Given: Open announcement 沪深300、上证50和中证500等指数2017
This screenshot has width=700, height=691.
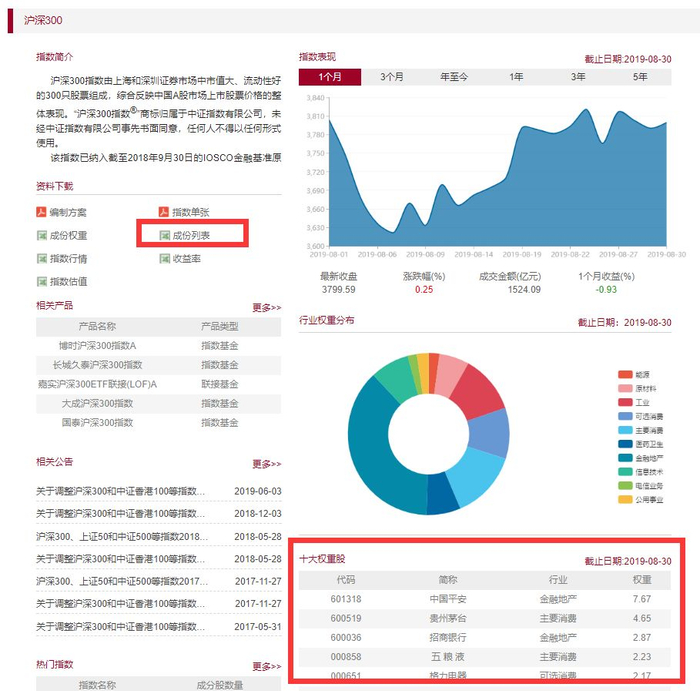Looking at the screenshot, I should [x=122, y=581].
